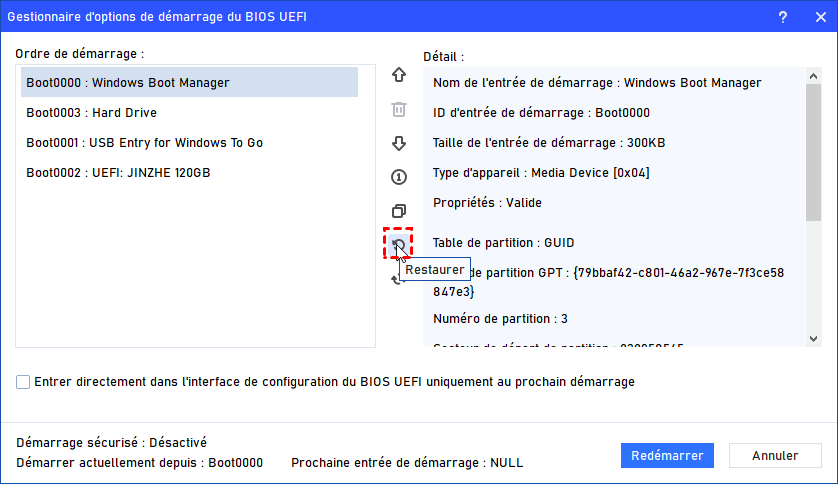Choose Boot0001 : USB Entry for Windows To Go
The height and width of the screenshot is (484, 838).
click(x=144, y=143)
